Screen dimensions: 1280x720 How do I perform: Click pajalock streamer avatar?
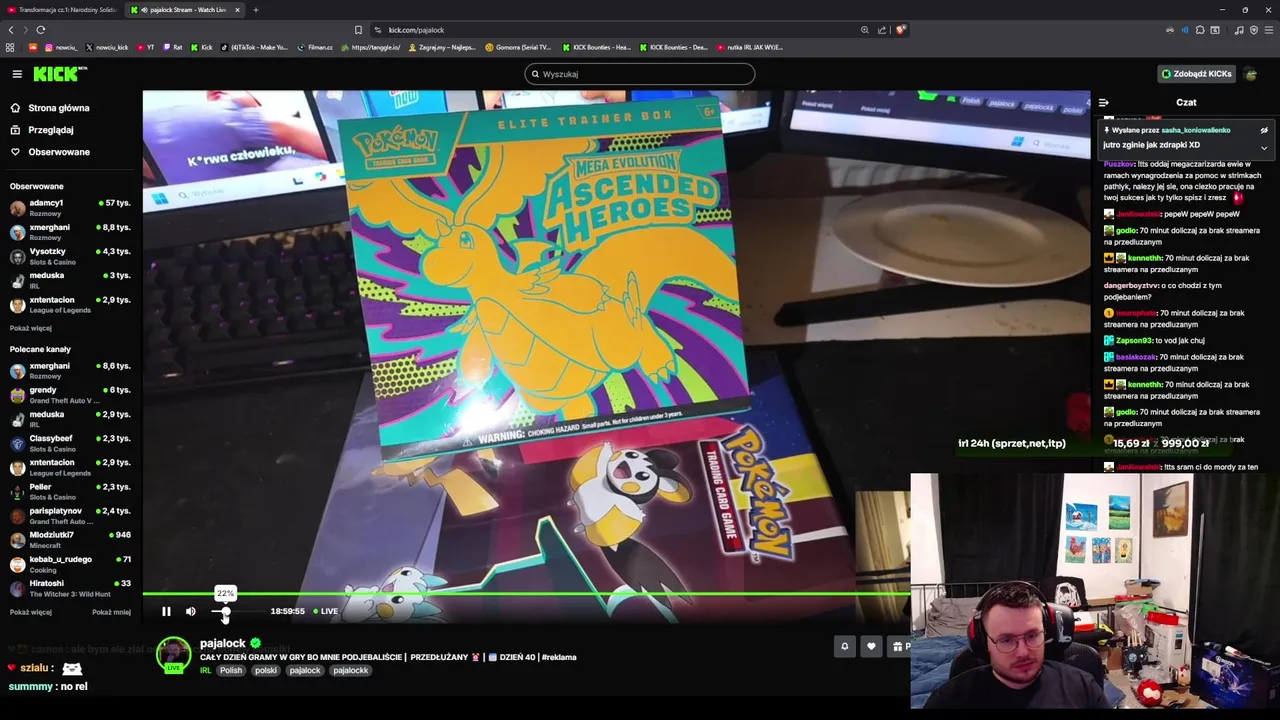(x=173, y=655)
